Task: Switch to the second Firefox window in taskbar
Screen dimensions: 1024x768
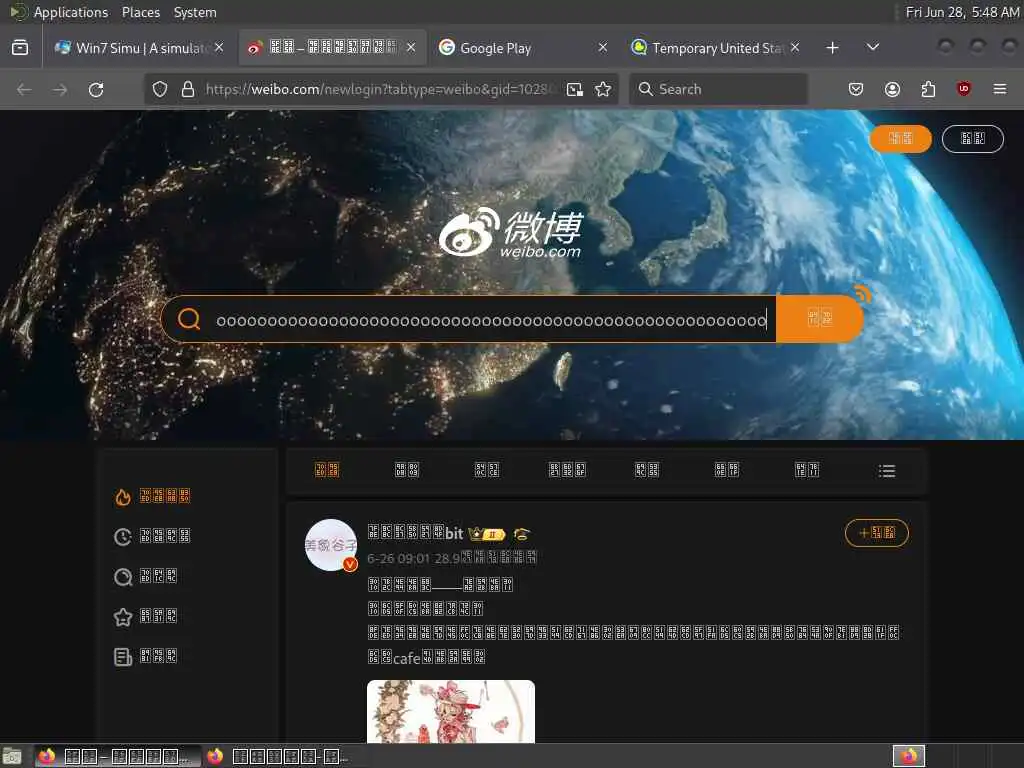Action: [278, 756]
